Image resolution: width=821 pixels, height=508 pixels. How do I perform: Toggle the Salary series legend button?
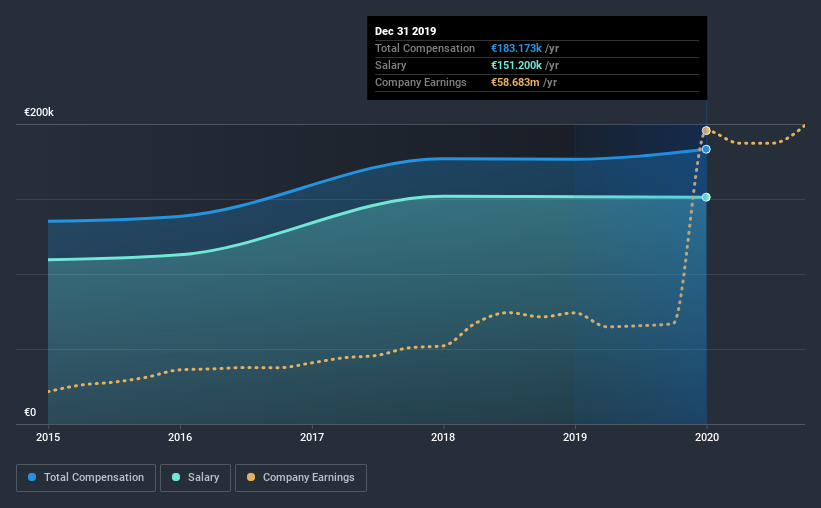[195, 478]
